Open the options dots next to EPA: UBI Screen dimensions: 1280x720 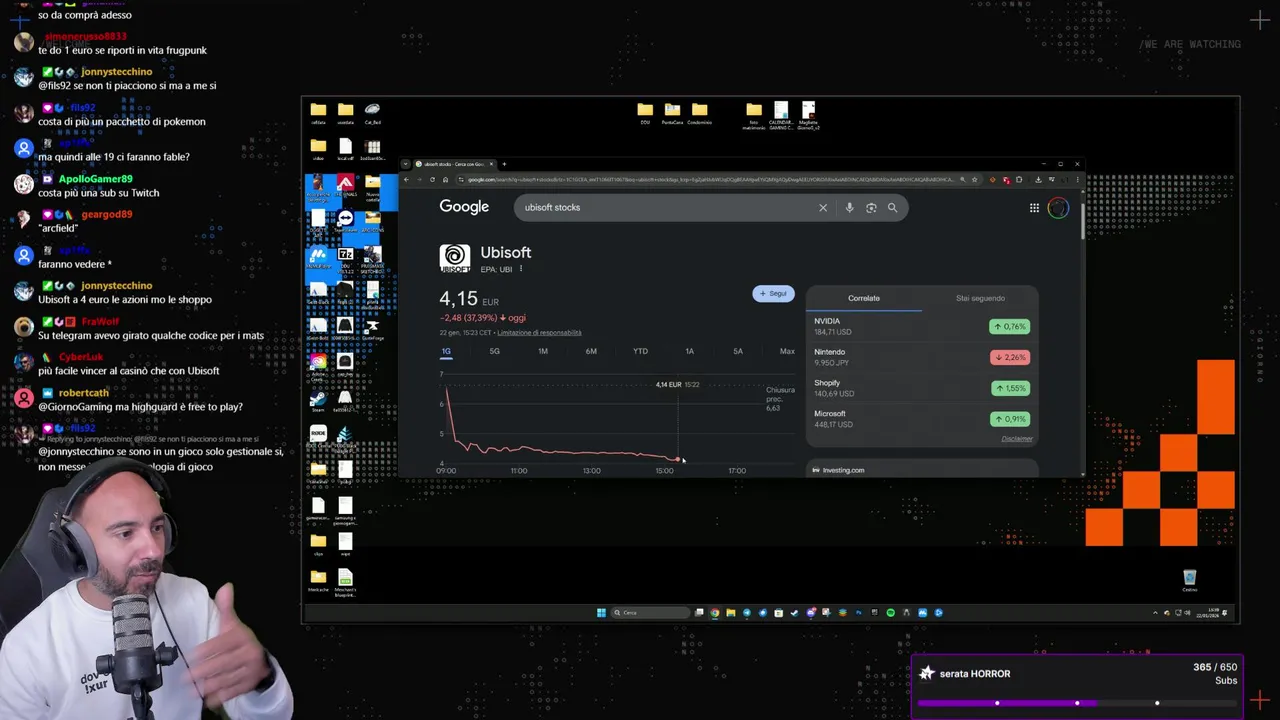pyautogui.click(x=521, y=269)
